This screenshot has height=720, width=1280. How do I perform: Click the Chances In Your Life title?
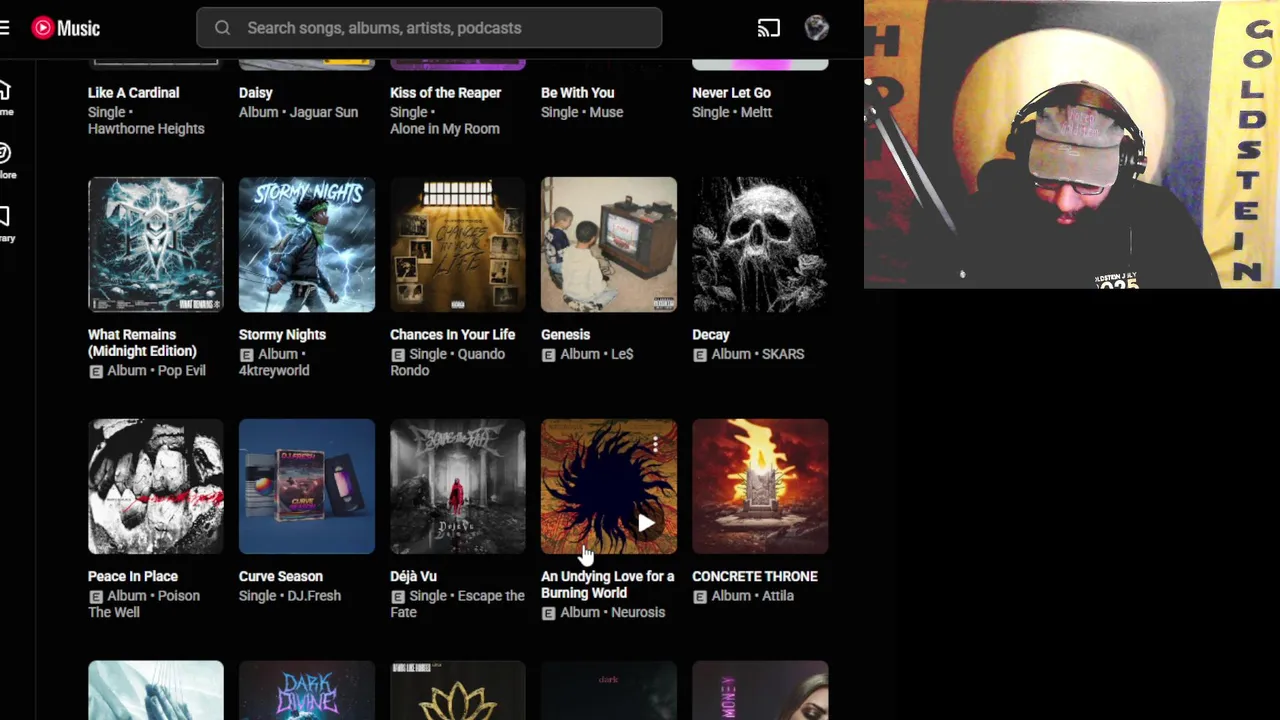click(x=452, y=334)
